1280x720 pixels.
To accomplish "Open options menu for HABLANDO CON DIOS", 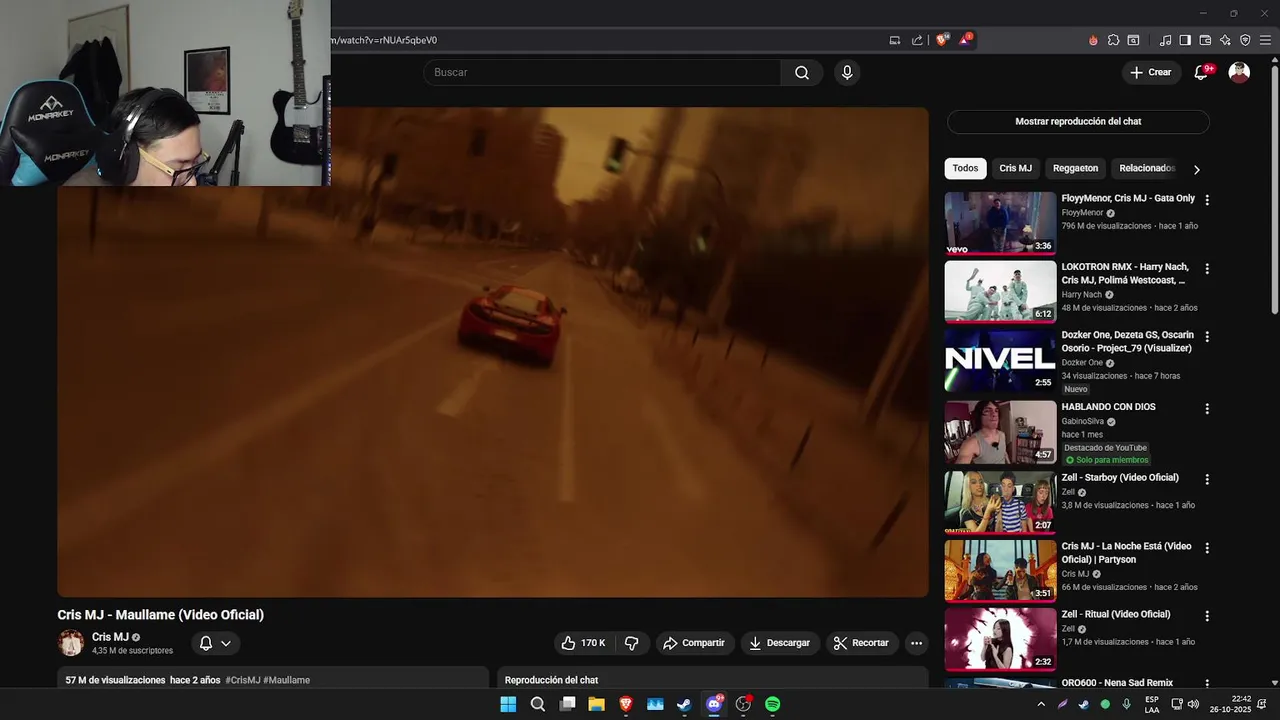I will coord(1207,409).
